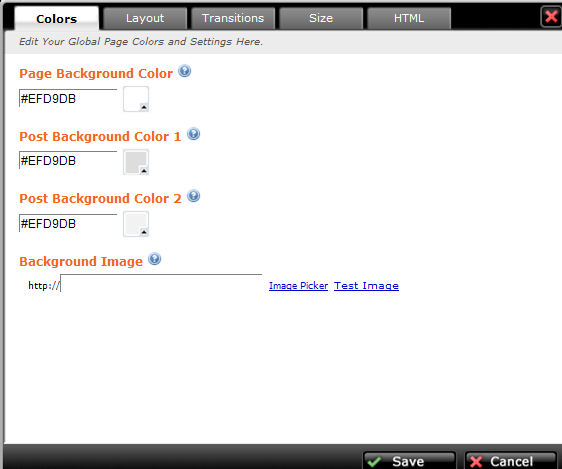Image resolution: width=562 pixels, height=469 pixels.
Task: Click the Image Picker link
Action: (298, 286)
